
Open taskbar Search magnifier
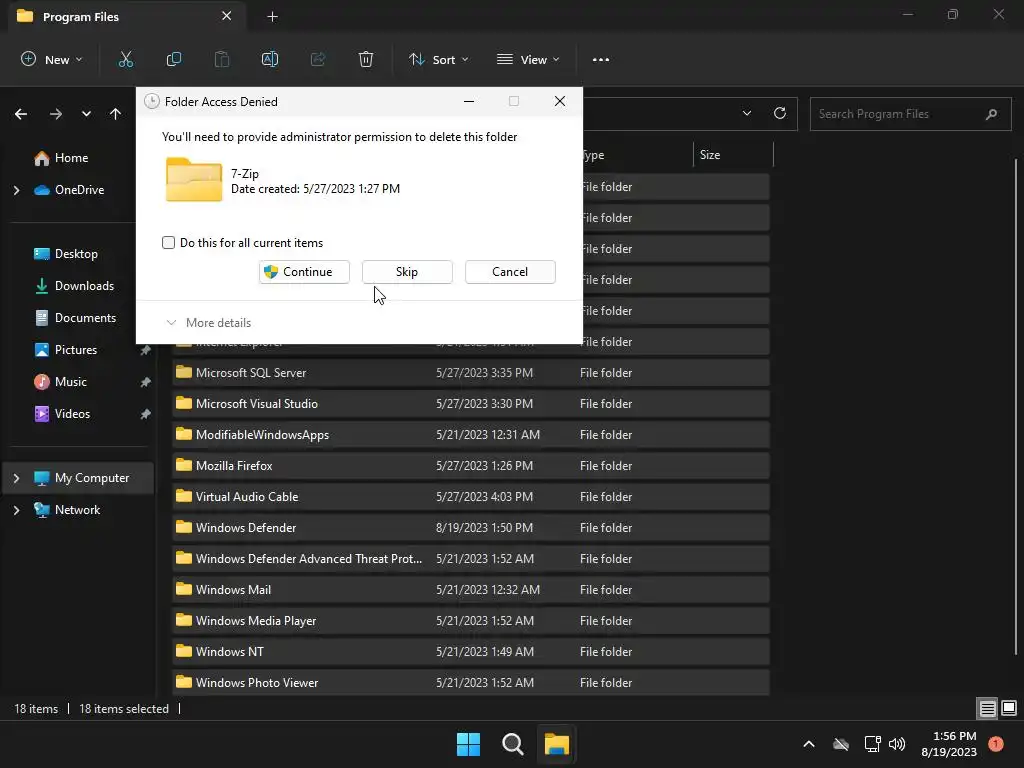[513, 744]
